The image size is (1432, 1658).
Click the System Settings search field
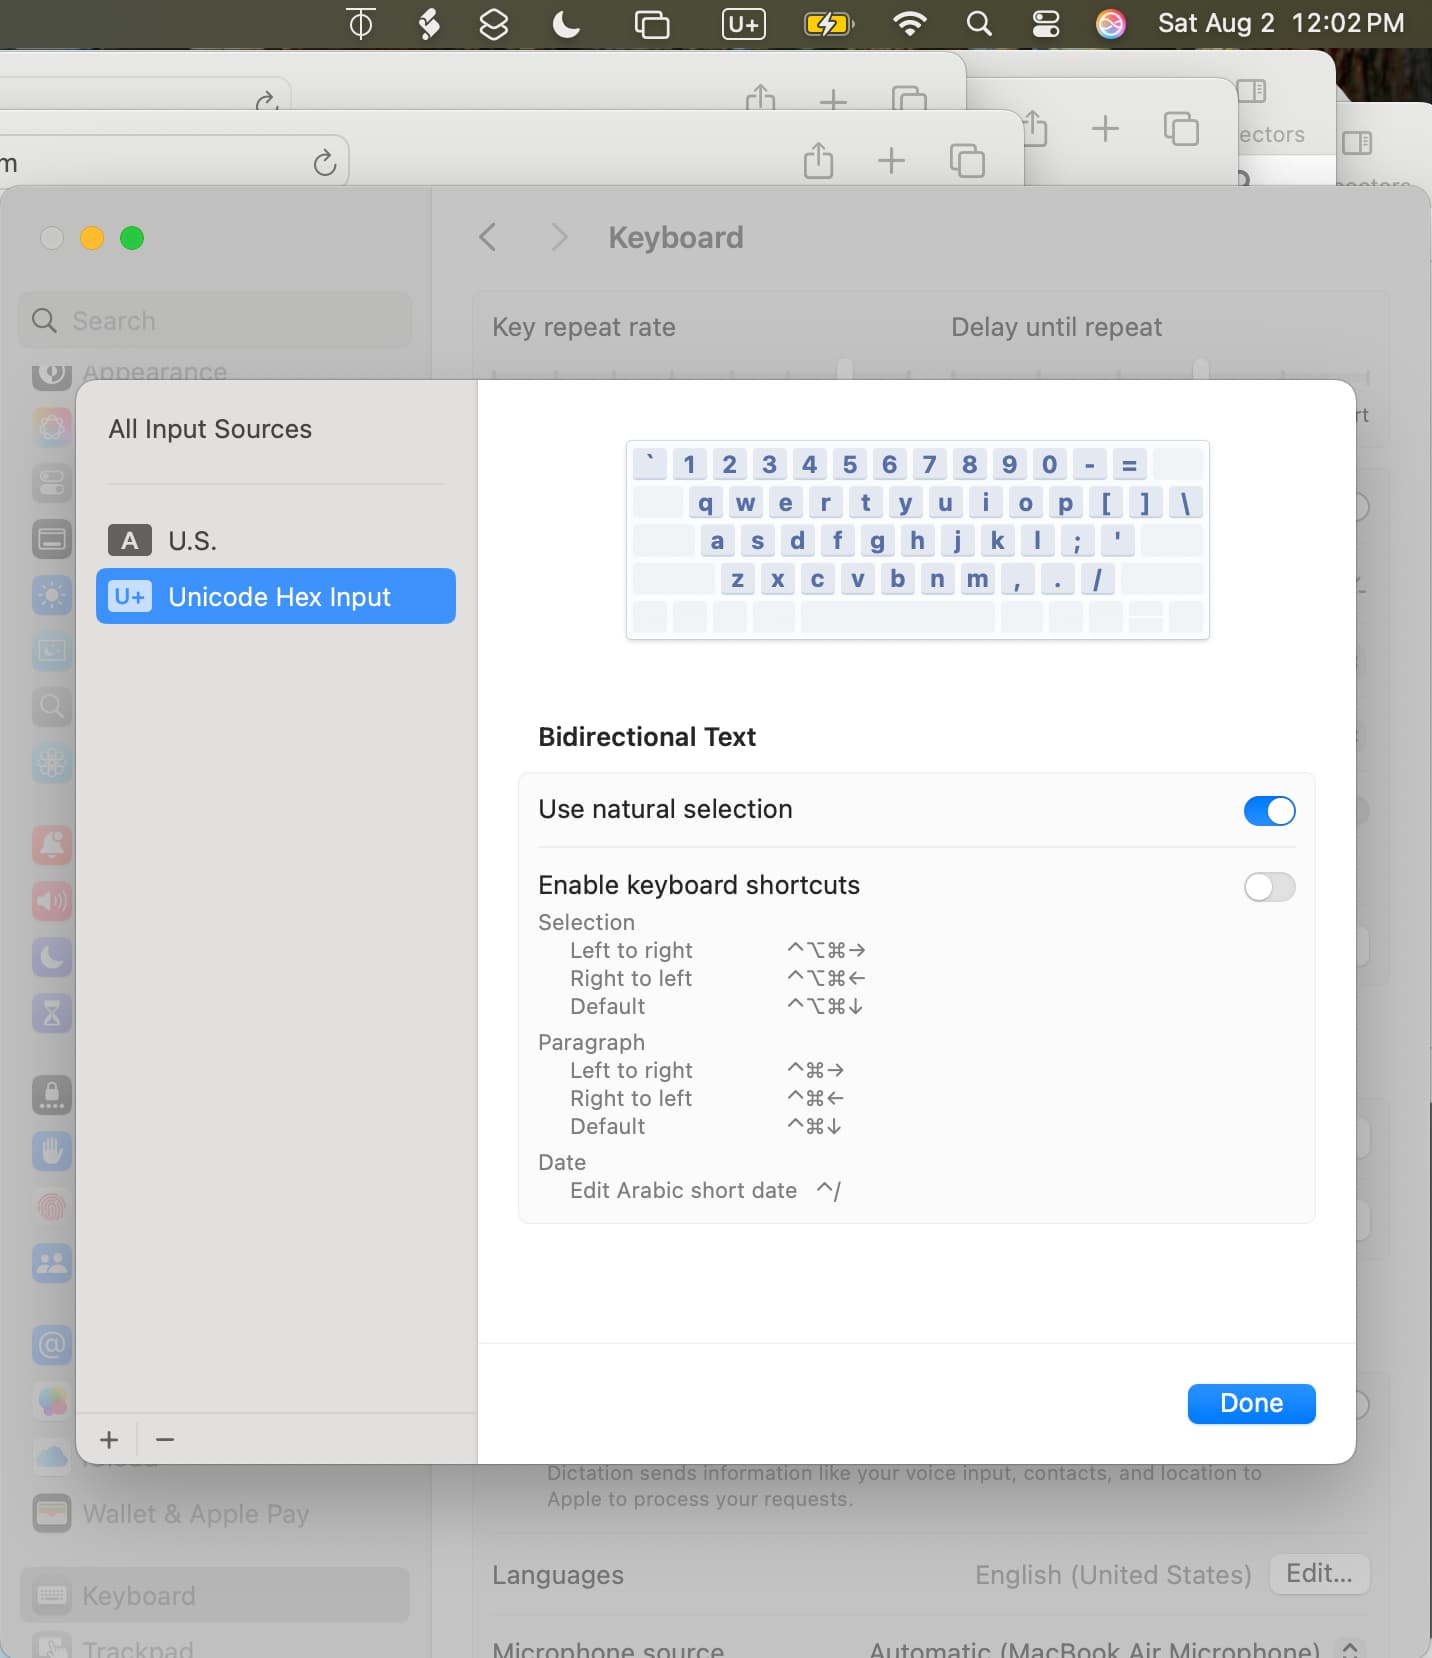(x=216, y=321)
